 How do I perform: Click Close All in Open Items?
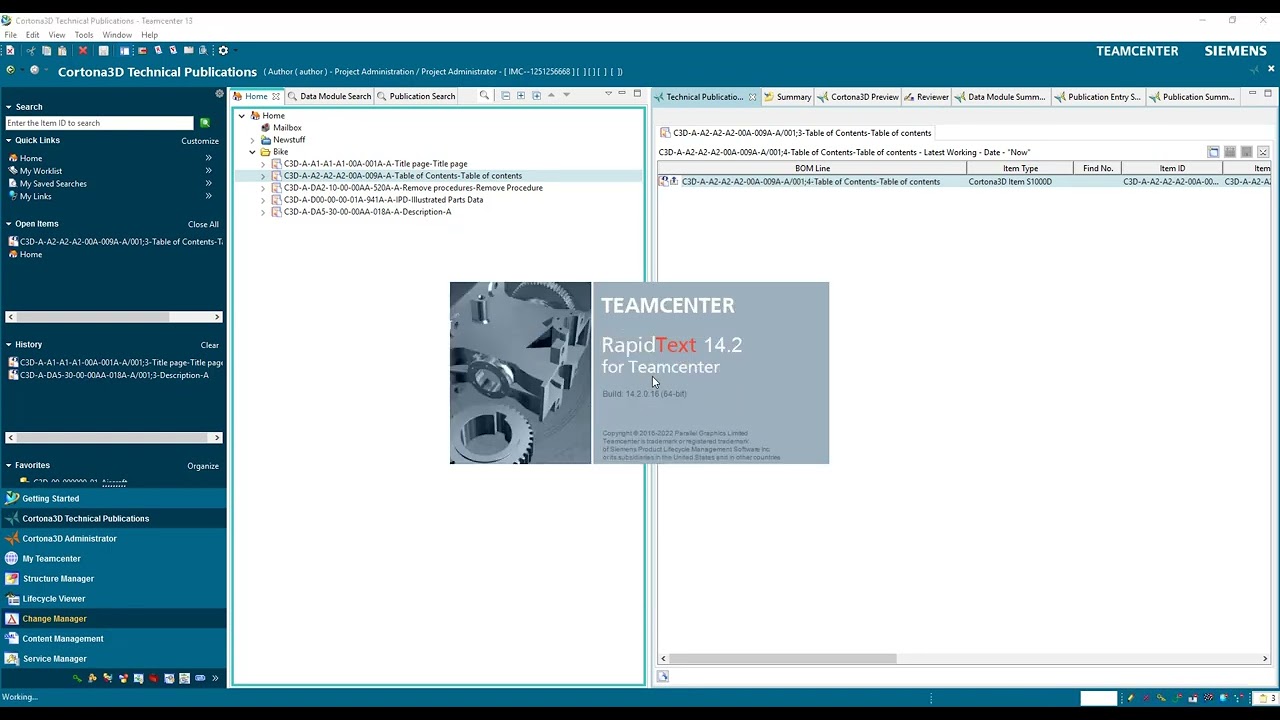tap(203, 224)
